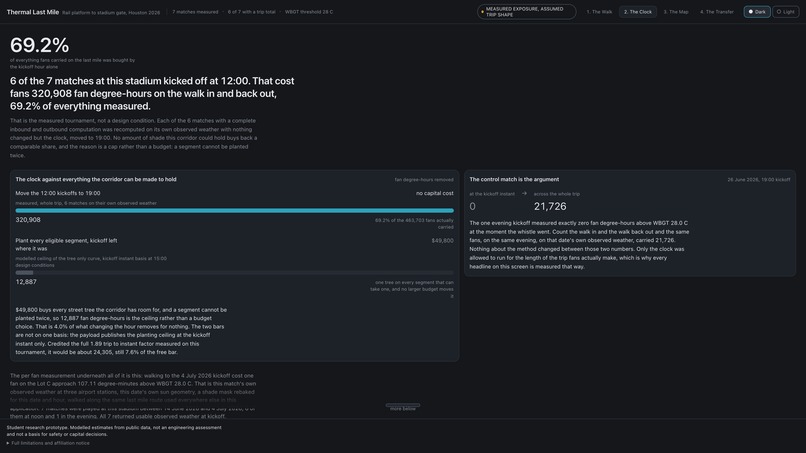Click the 320,908 value under the teal bar
Image resolution: width=806 pixels, height=453 pixels.
(28, 220)
